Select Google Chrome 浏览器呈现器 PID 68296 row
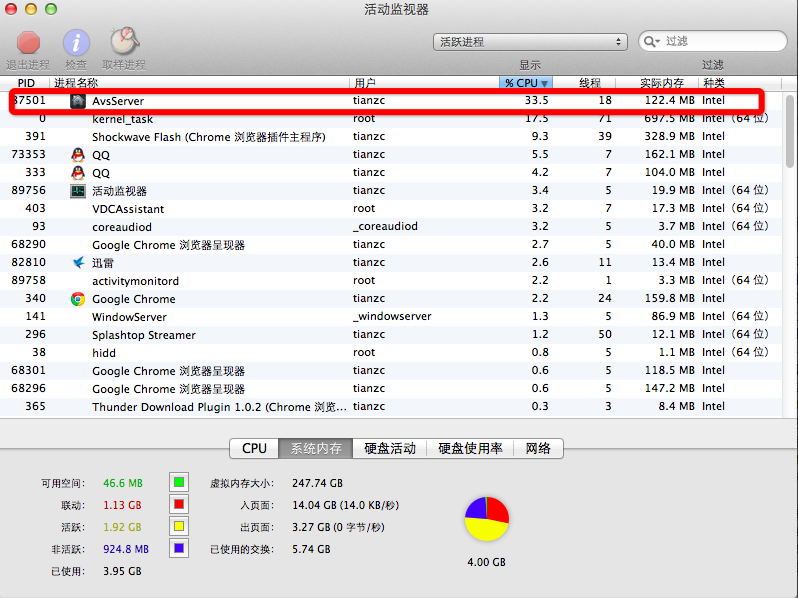798x598 pixels. point(391,388)
